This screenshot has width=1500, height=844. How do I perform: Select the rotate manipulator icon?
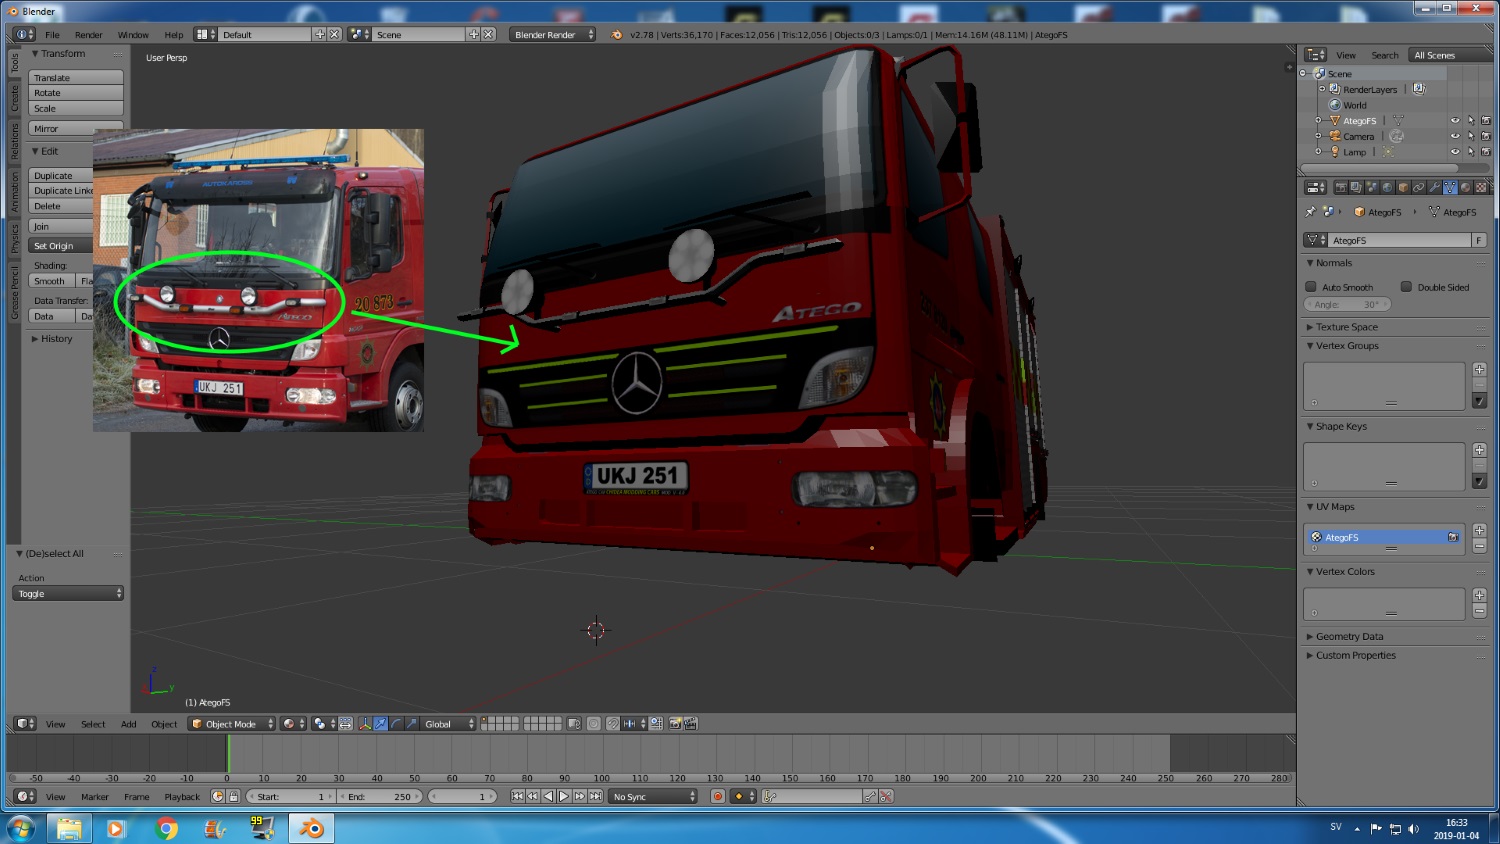[x=396, y=724]
